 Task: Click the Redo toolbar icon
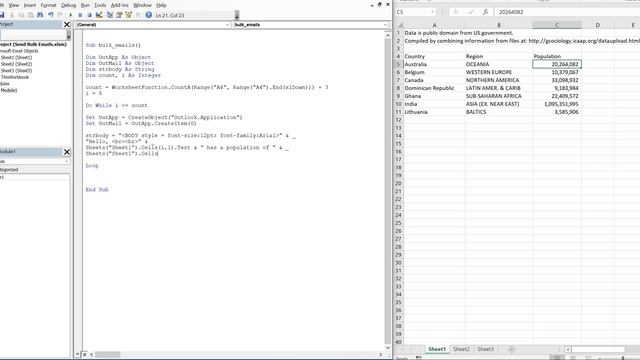click(60, 15)
